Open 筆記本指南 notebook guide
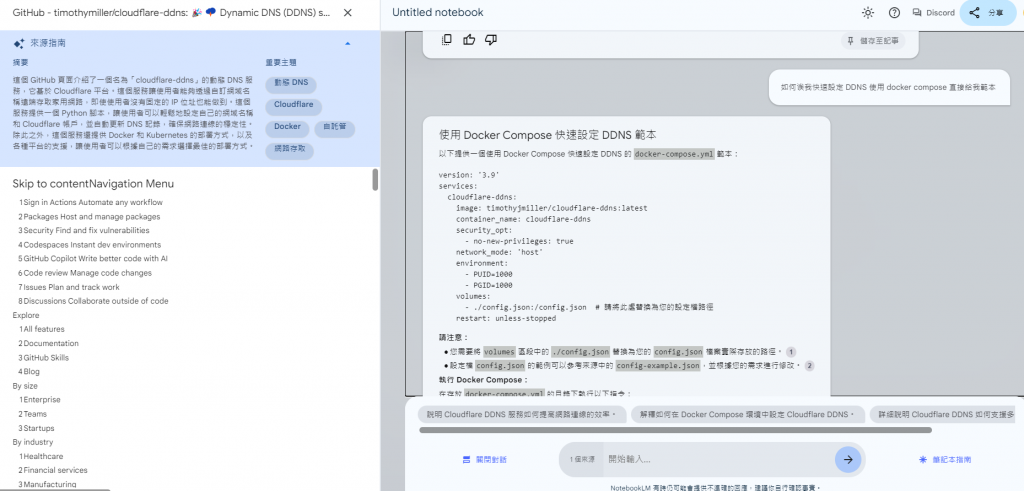Screen dimensions: 1024x491 tap(944, 460)
